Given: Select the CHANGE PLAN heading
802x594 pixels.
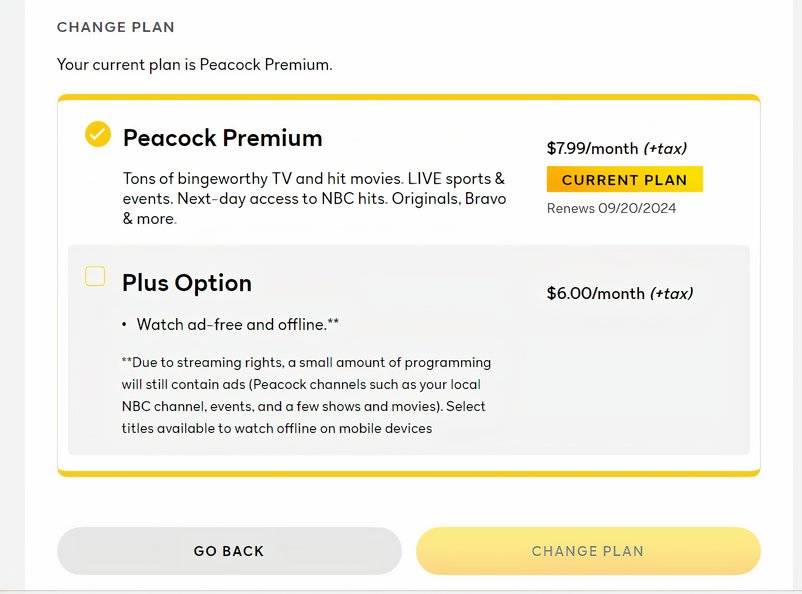Looking at the screenshot, I should [x=117, y=27].
